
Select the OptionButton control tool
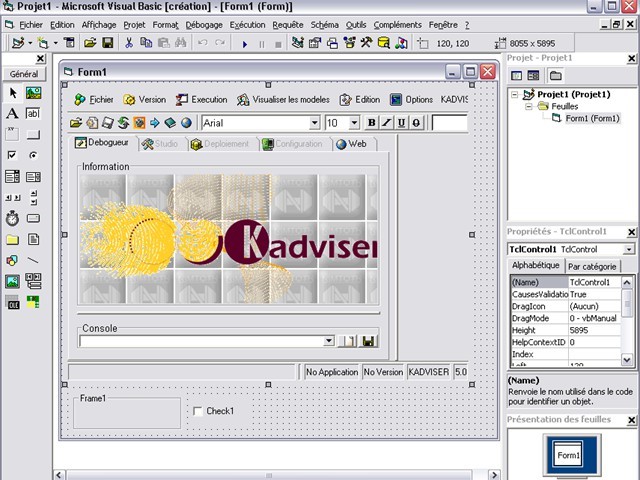(x=33, y=155)
